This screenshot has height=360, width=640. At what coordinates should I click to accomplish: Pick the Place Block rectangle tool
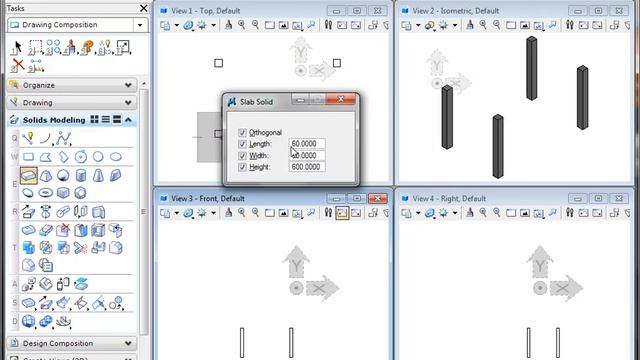click(28, 157)
